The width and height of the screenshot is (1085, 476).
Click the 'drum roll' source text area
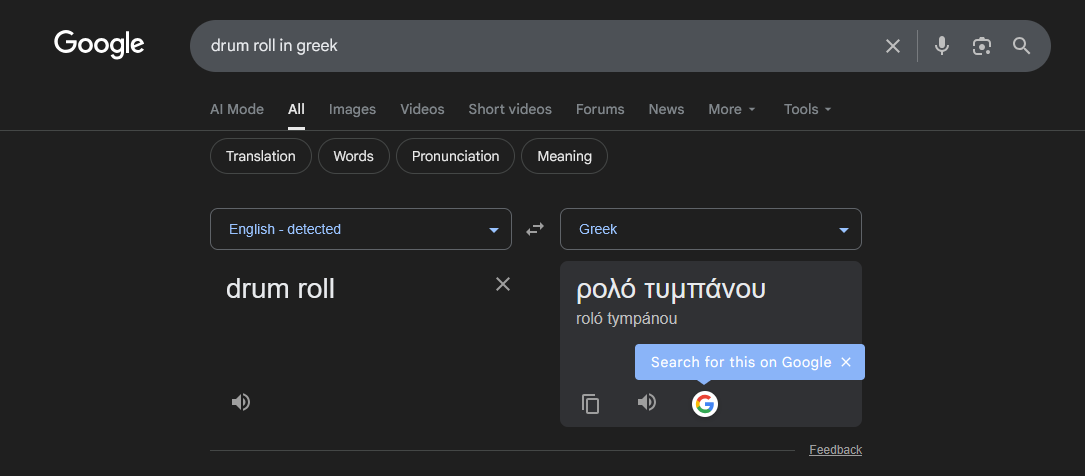(280, 289)
